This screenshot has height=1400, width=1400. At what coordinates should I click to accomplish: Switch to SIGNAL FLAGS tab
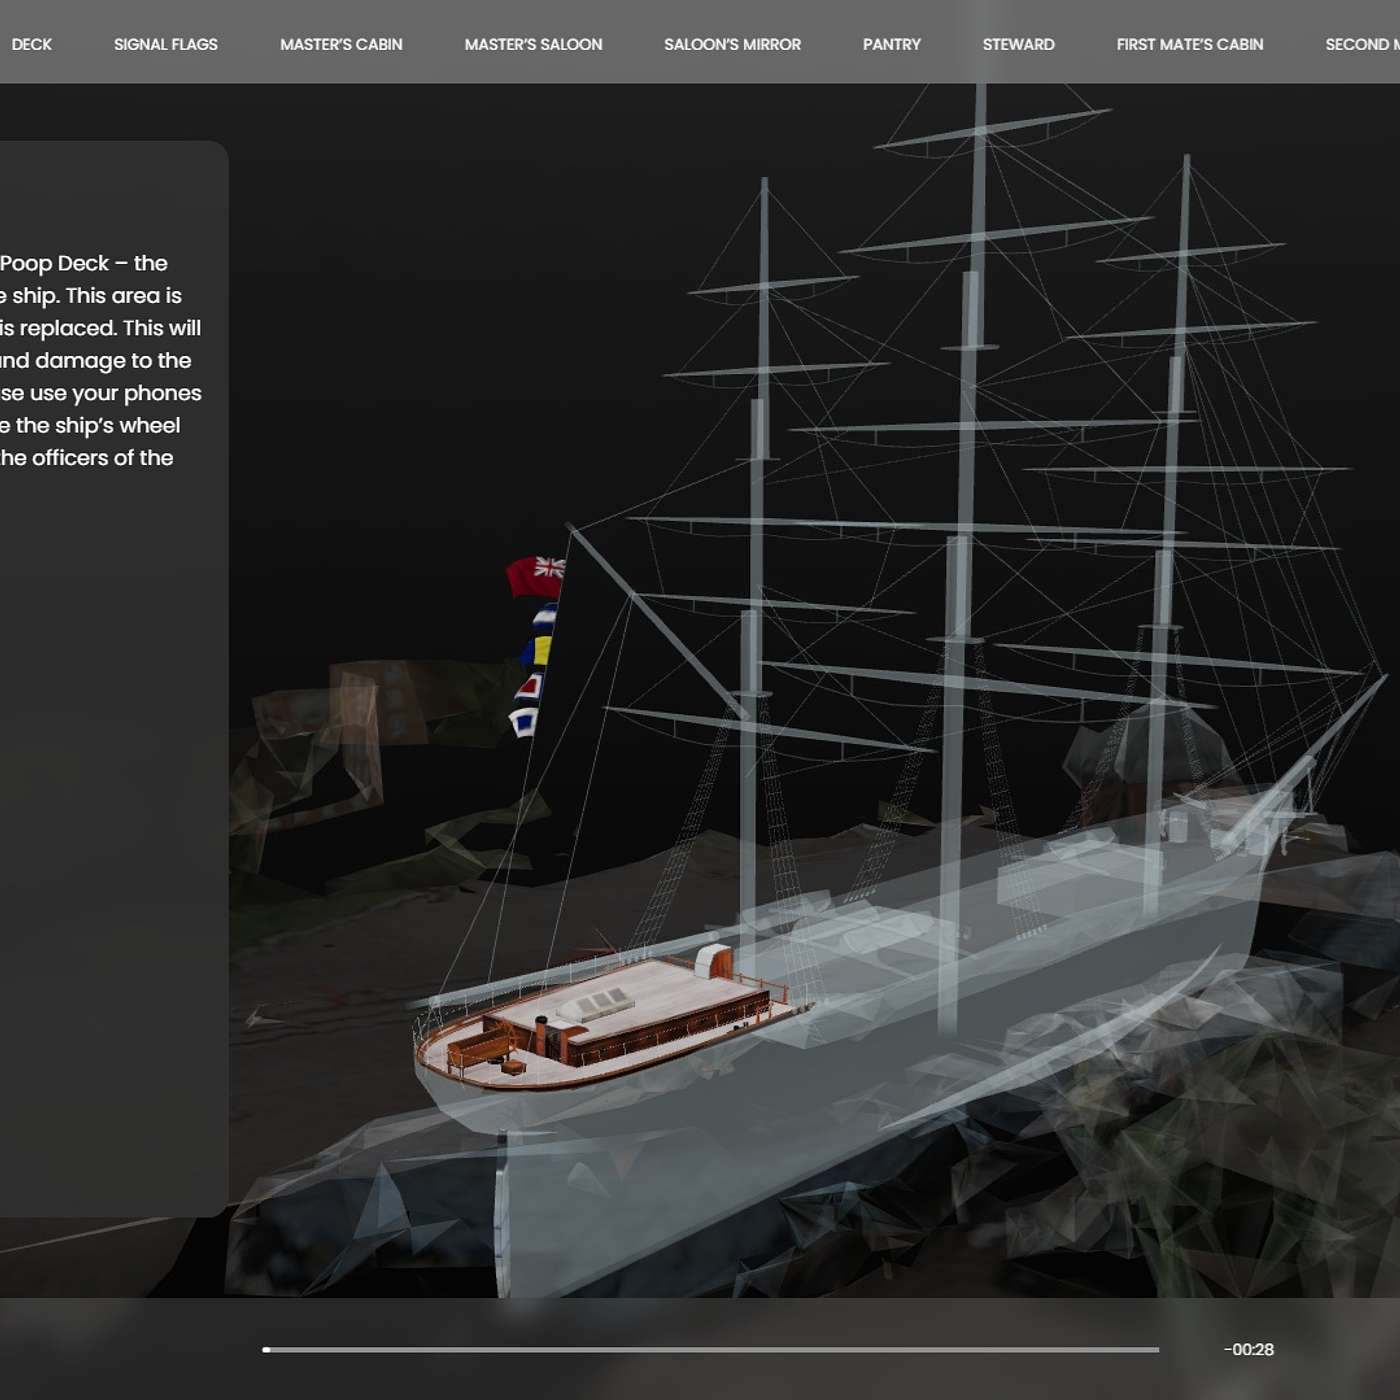click(x=166, y=44)
